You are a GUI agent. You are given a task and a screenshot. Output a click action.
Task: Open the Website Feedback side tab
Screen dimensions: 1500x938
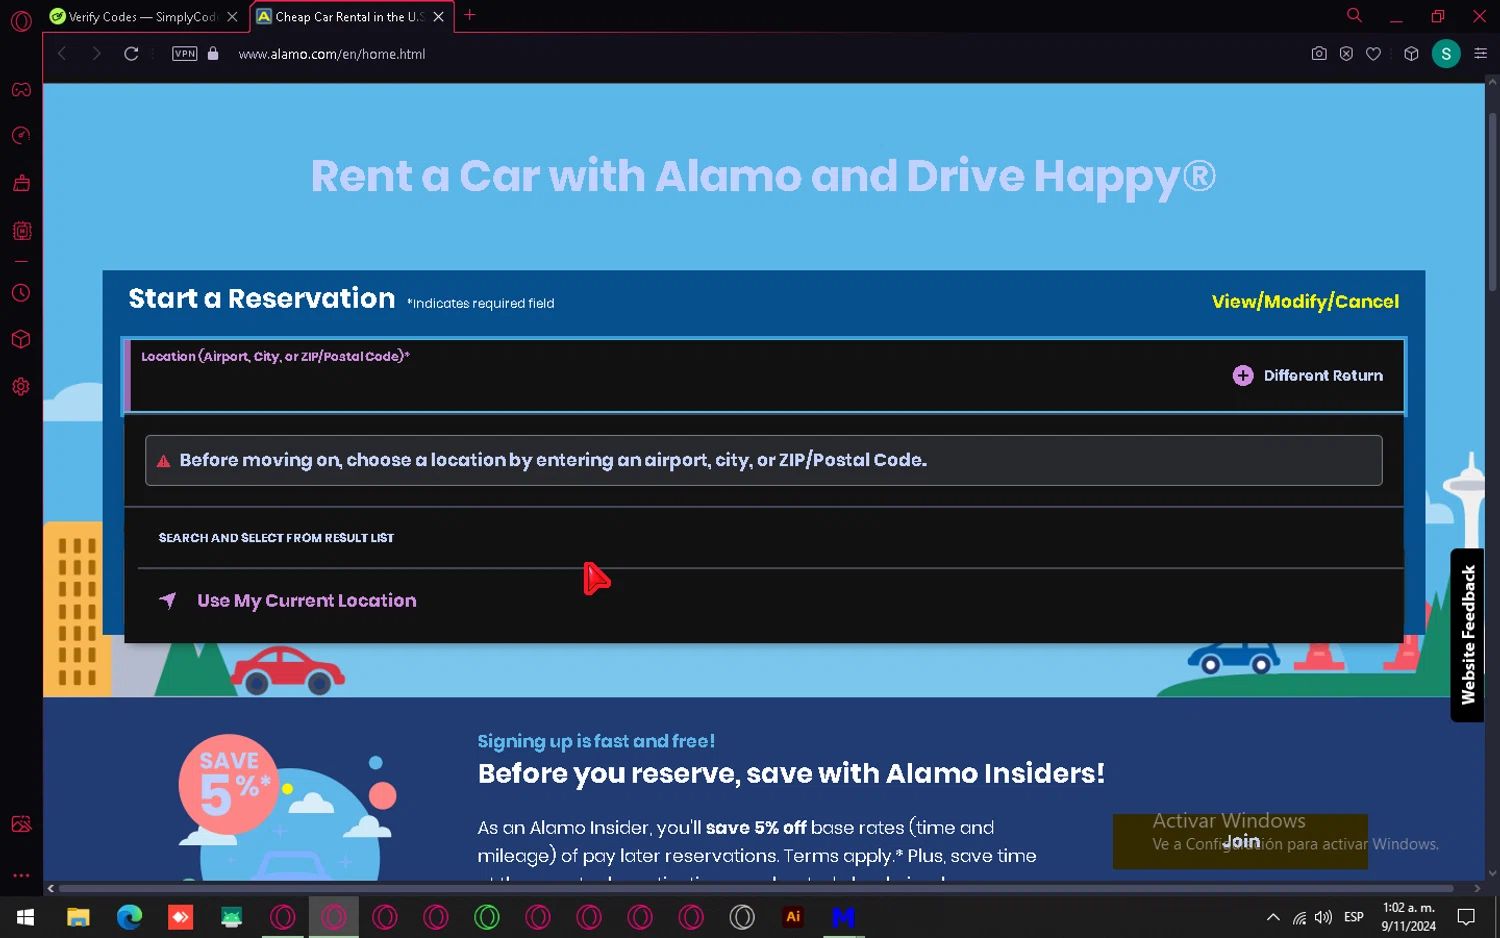coord(1467,635)
